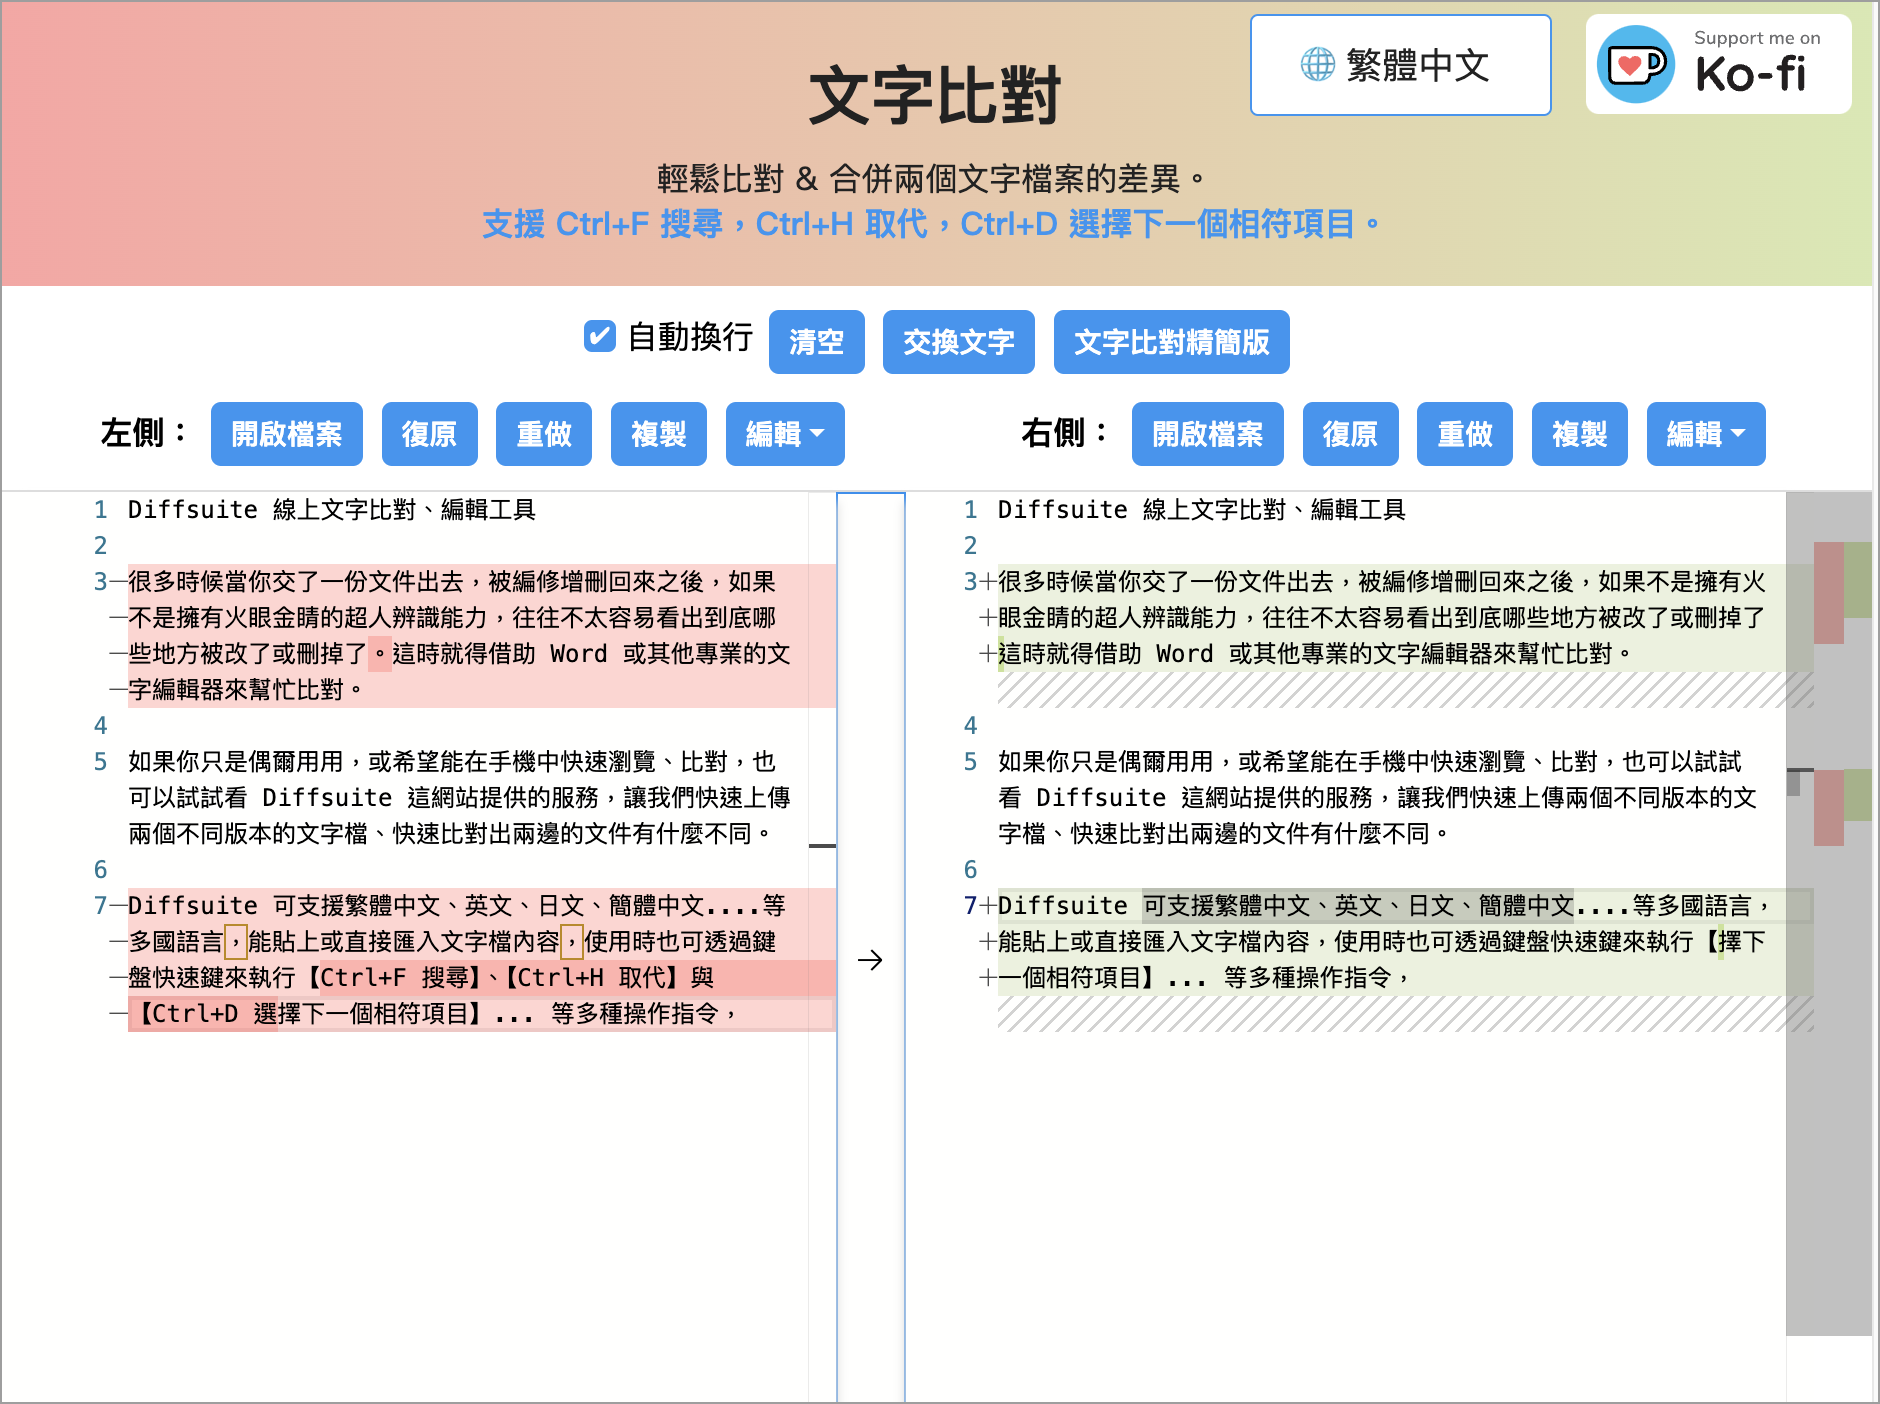Click the merge right arrow icon
The width and height of the screenshot is (1880, 1404).
870,960
